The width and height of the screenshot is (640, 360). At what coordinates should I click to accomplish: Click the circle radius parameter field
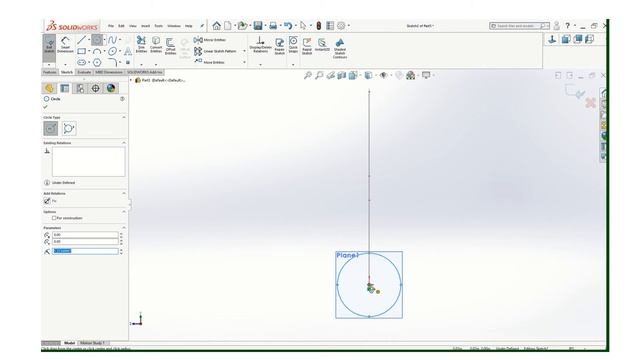point(85,251)
